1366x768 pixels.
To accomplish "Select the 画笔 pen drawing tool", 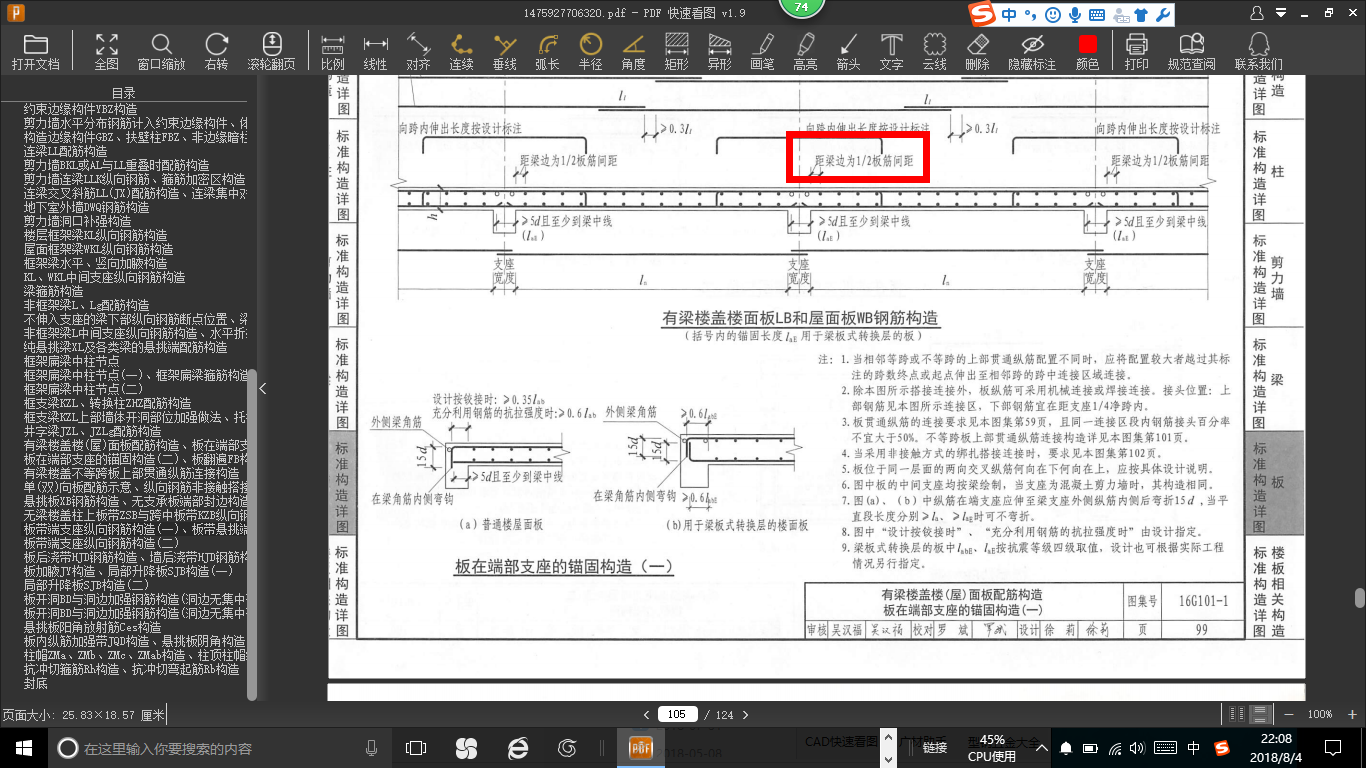I will point(762,51).
